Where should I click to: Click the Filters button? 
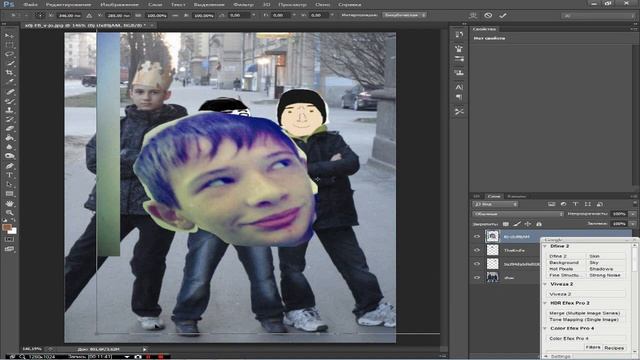(593, 347)
